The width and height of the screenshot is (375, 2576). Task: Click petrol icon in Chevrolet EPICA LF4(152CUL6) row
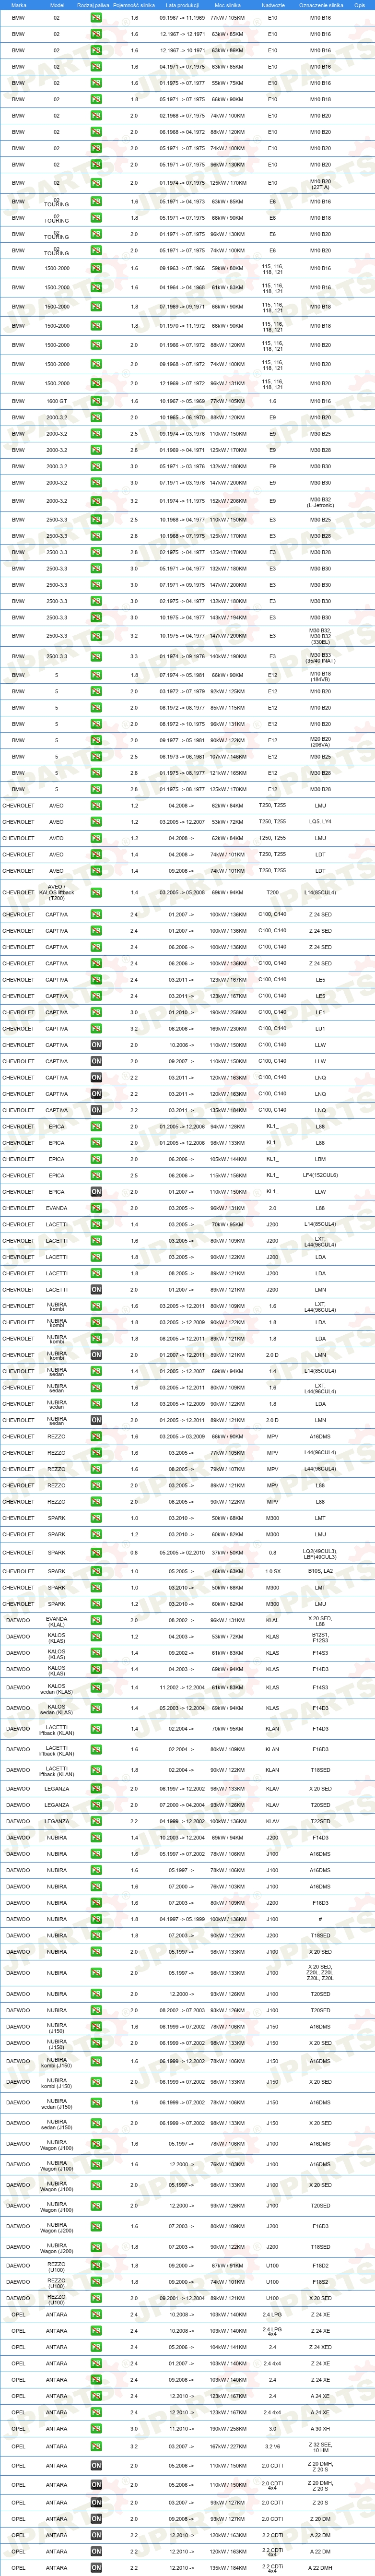(96, 1175)
